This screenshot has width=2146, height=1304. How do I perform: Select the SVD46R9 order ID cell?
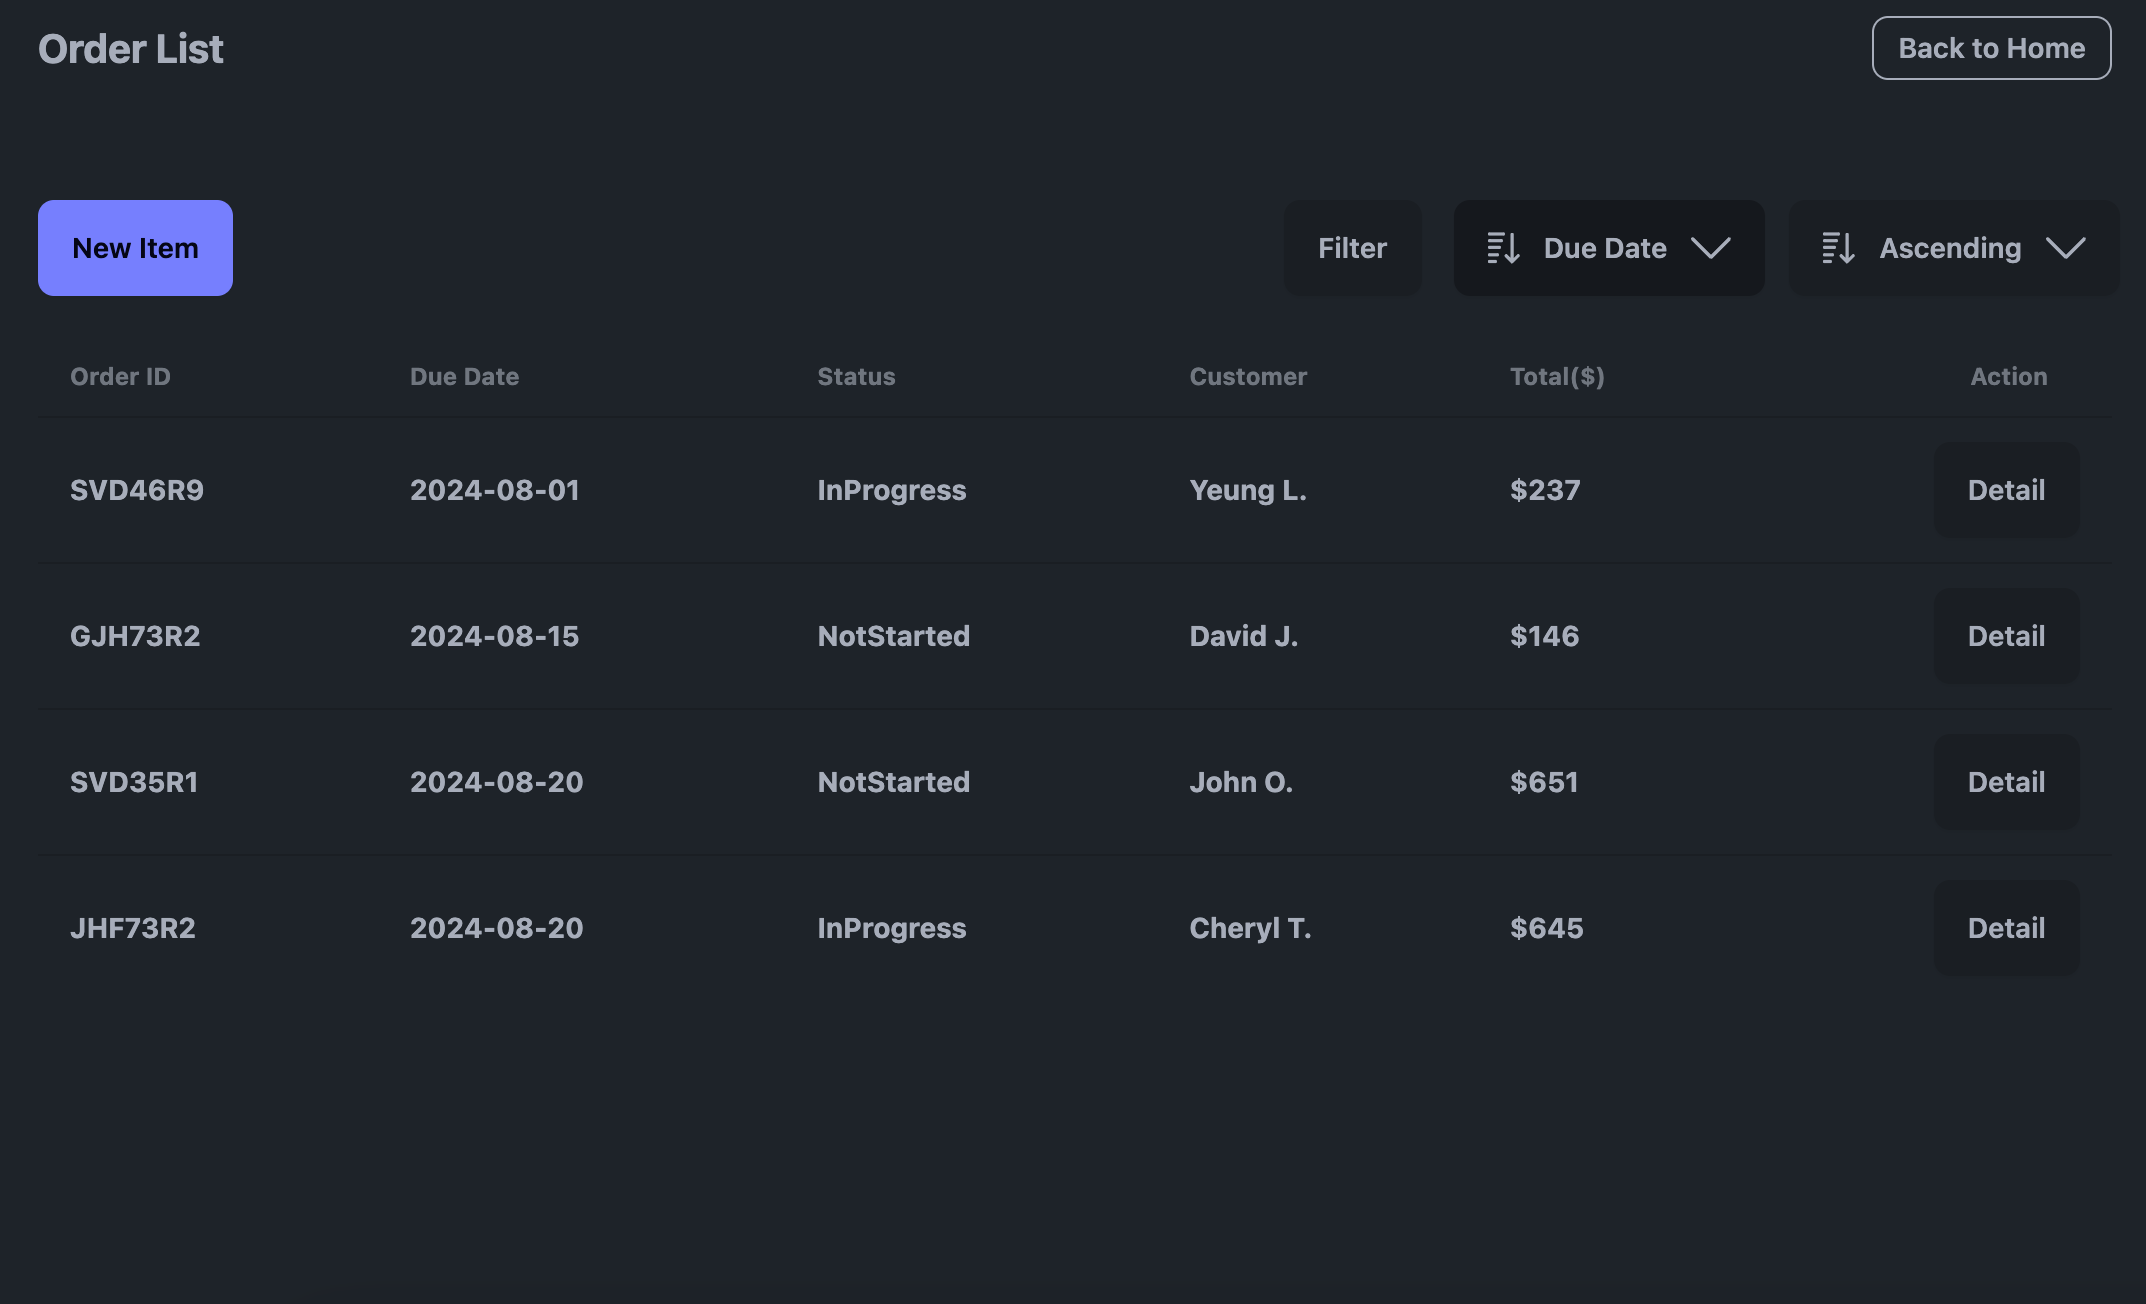(x=137, y=490)
